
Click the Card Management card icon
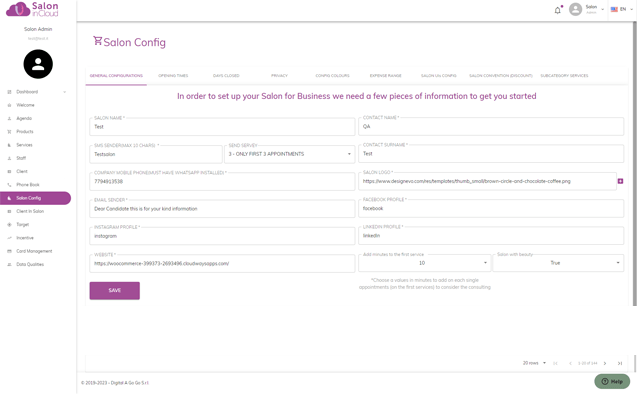pyautogui.click(x=9, y=251)
